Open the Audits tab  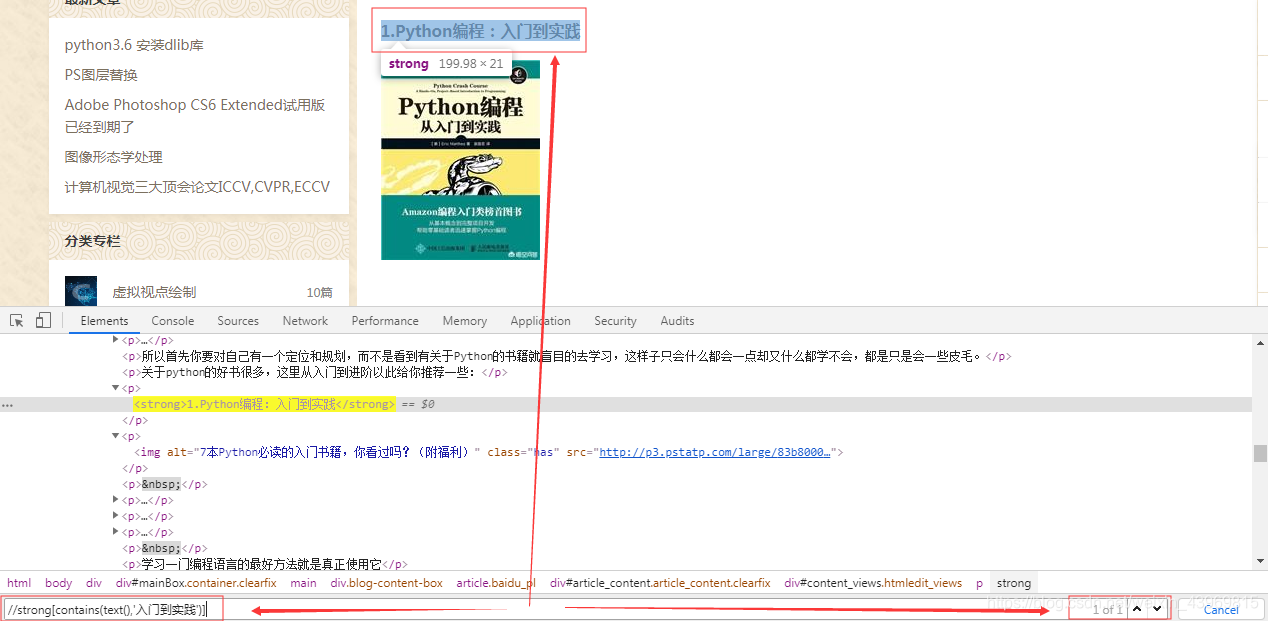[x=677, y=321]
